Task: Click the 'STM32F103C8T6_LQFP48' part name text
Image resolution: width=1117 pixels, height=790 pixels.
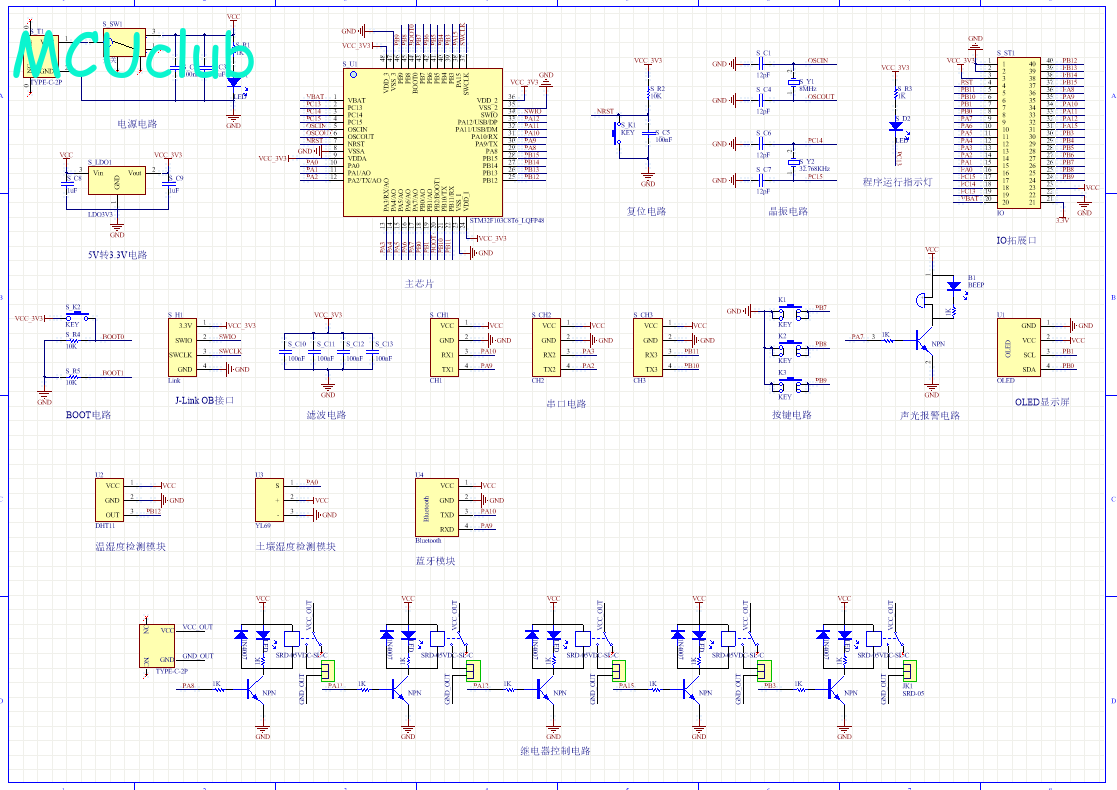Action: [x=506, y=221]
